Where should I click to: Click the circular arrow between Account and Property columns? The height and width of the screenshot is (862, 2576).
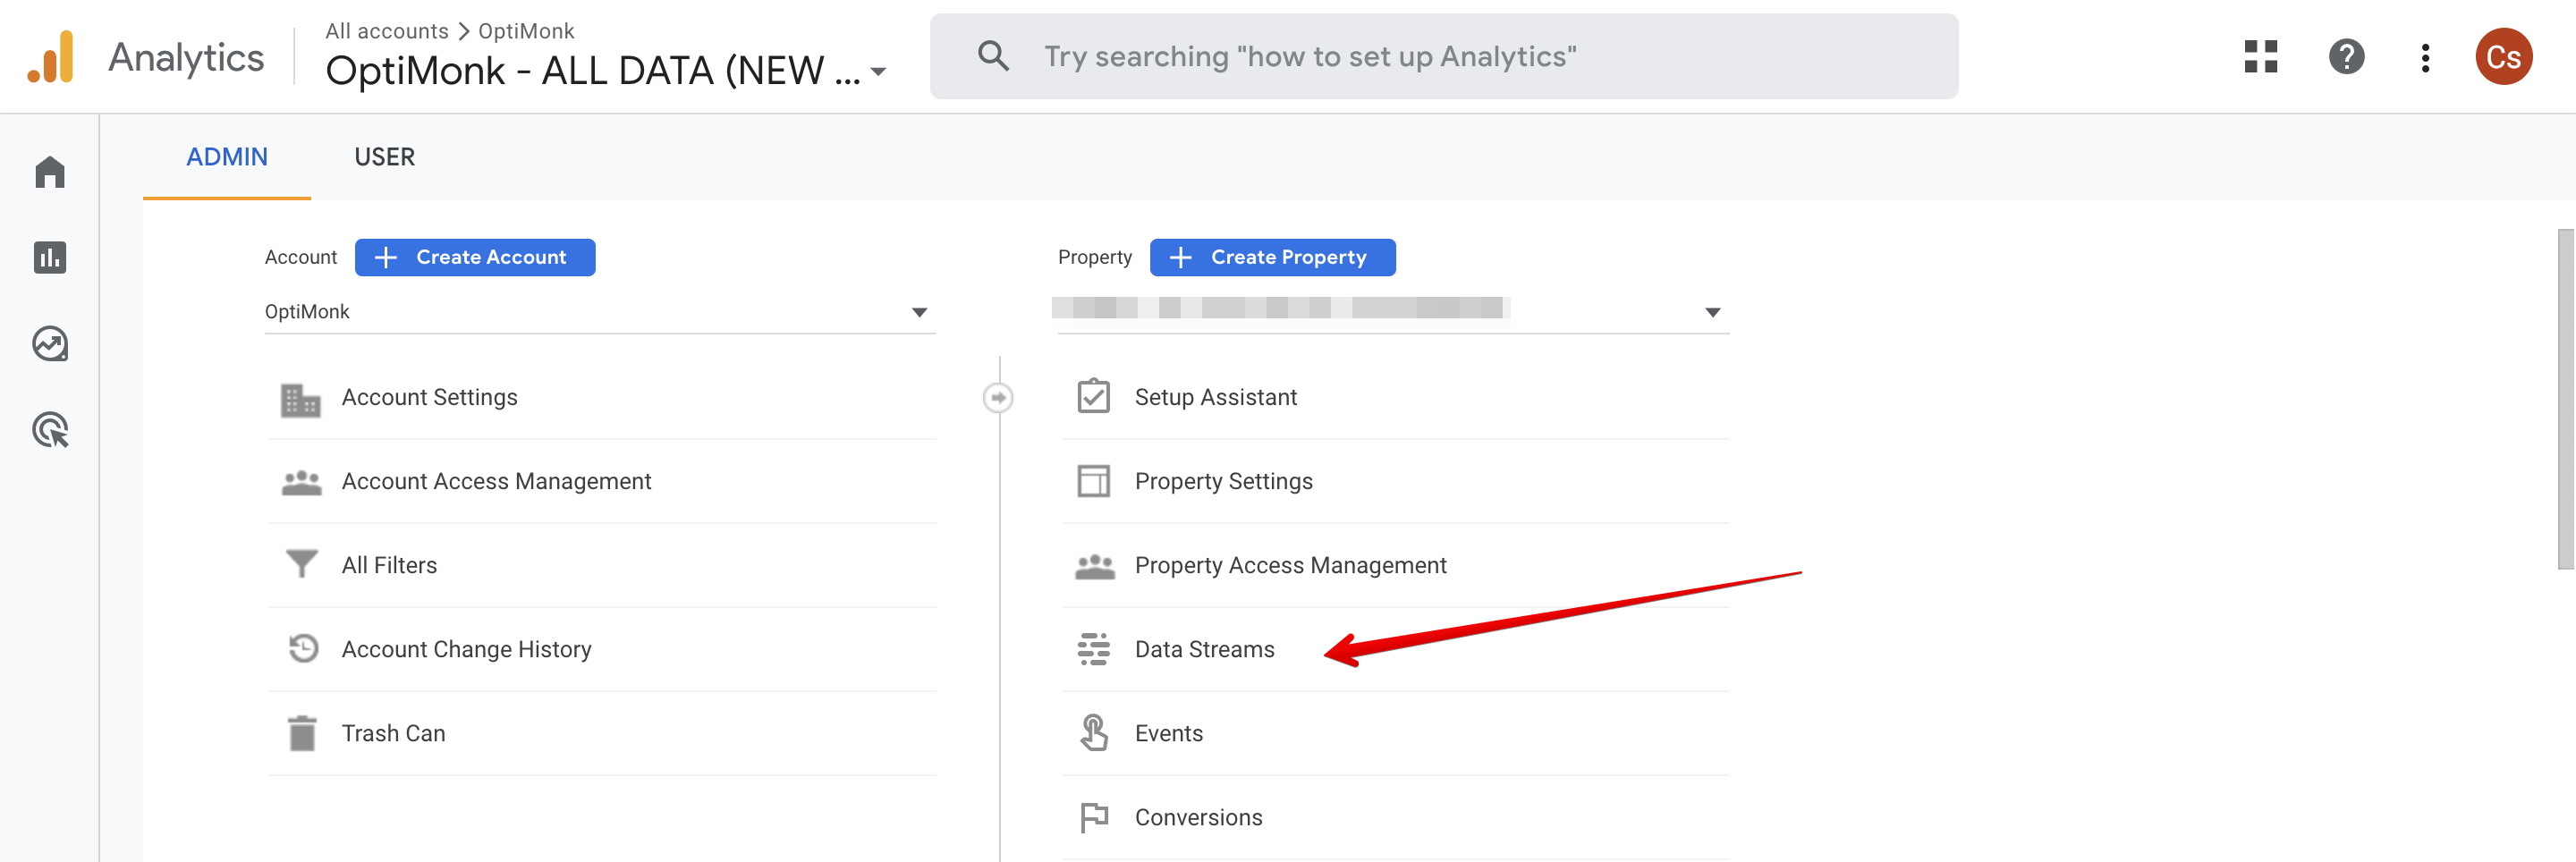998,398
